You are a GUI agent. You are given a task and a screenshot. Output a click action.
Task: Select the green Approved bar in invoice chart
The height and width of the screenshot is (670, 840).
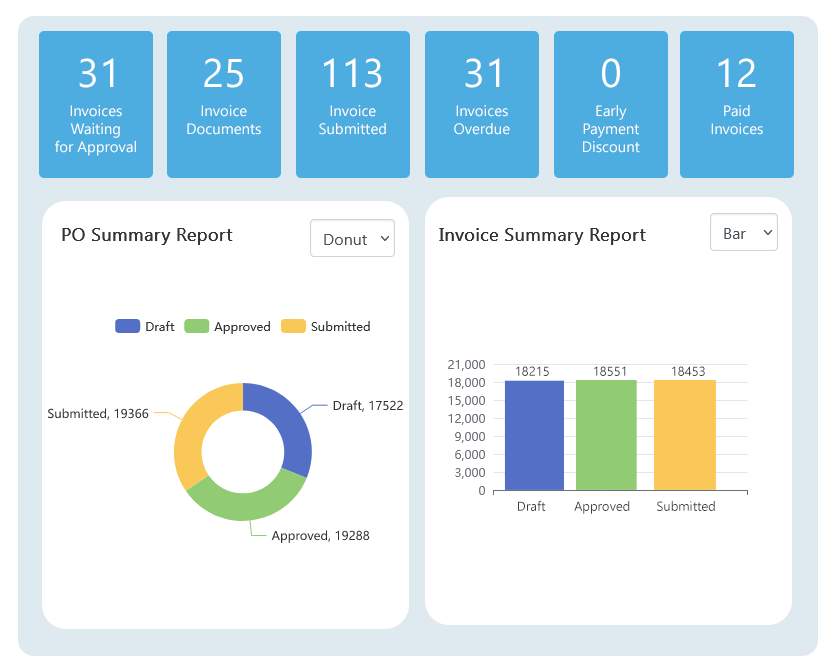pyautogui.click(x=606, y=435)
